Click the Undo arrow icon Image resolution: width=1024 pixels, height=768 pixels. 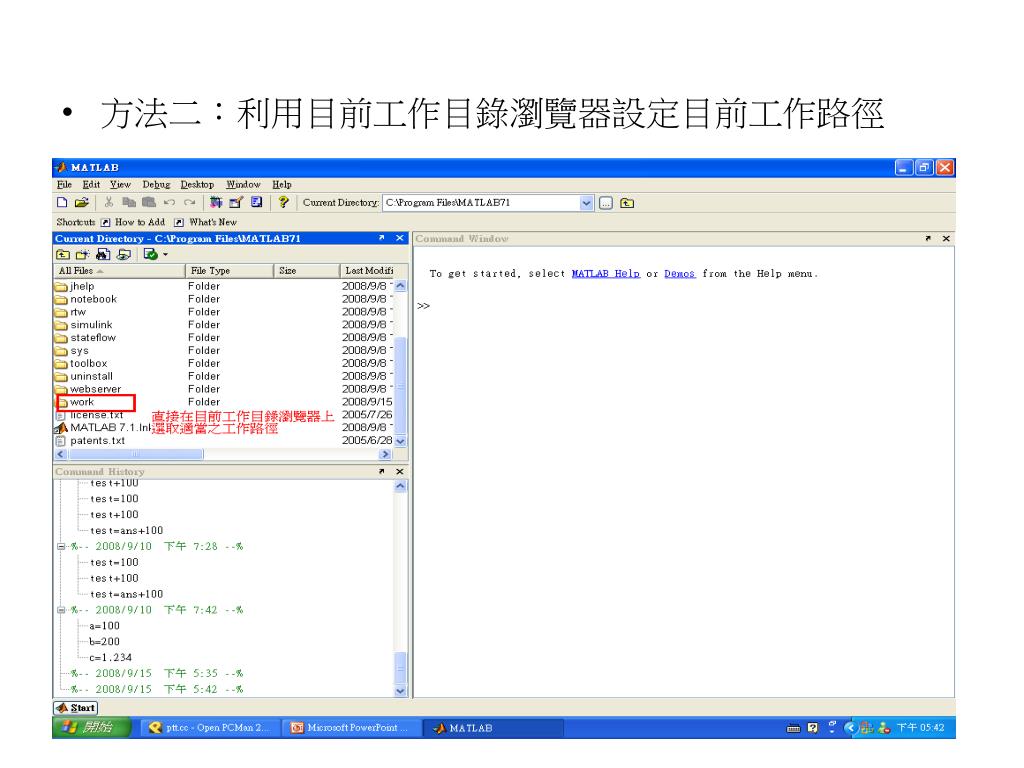(x=169, y=202)
